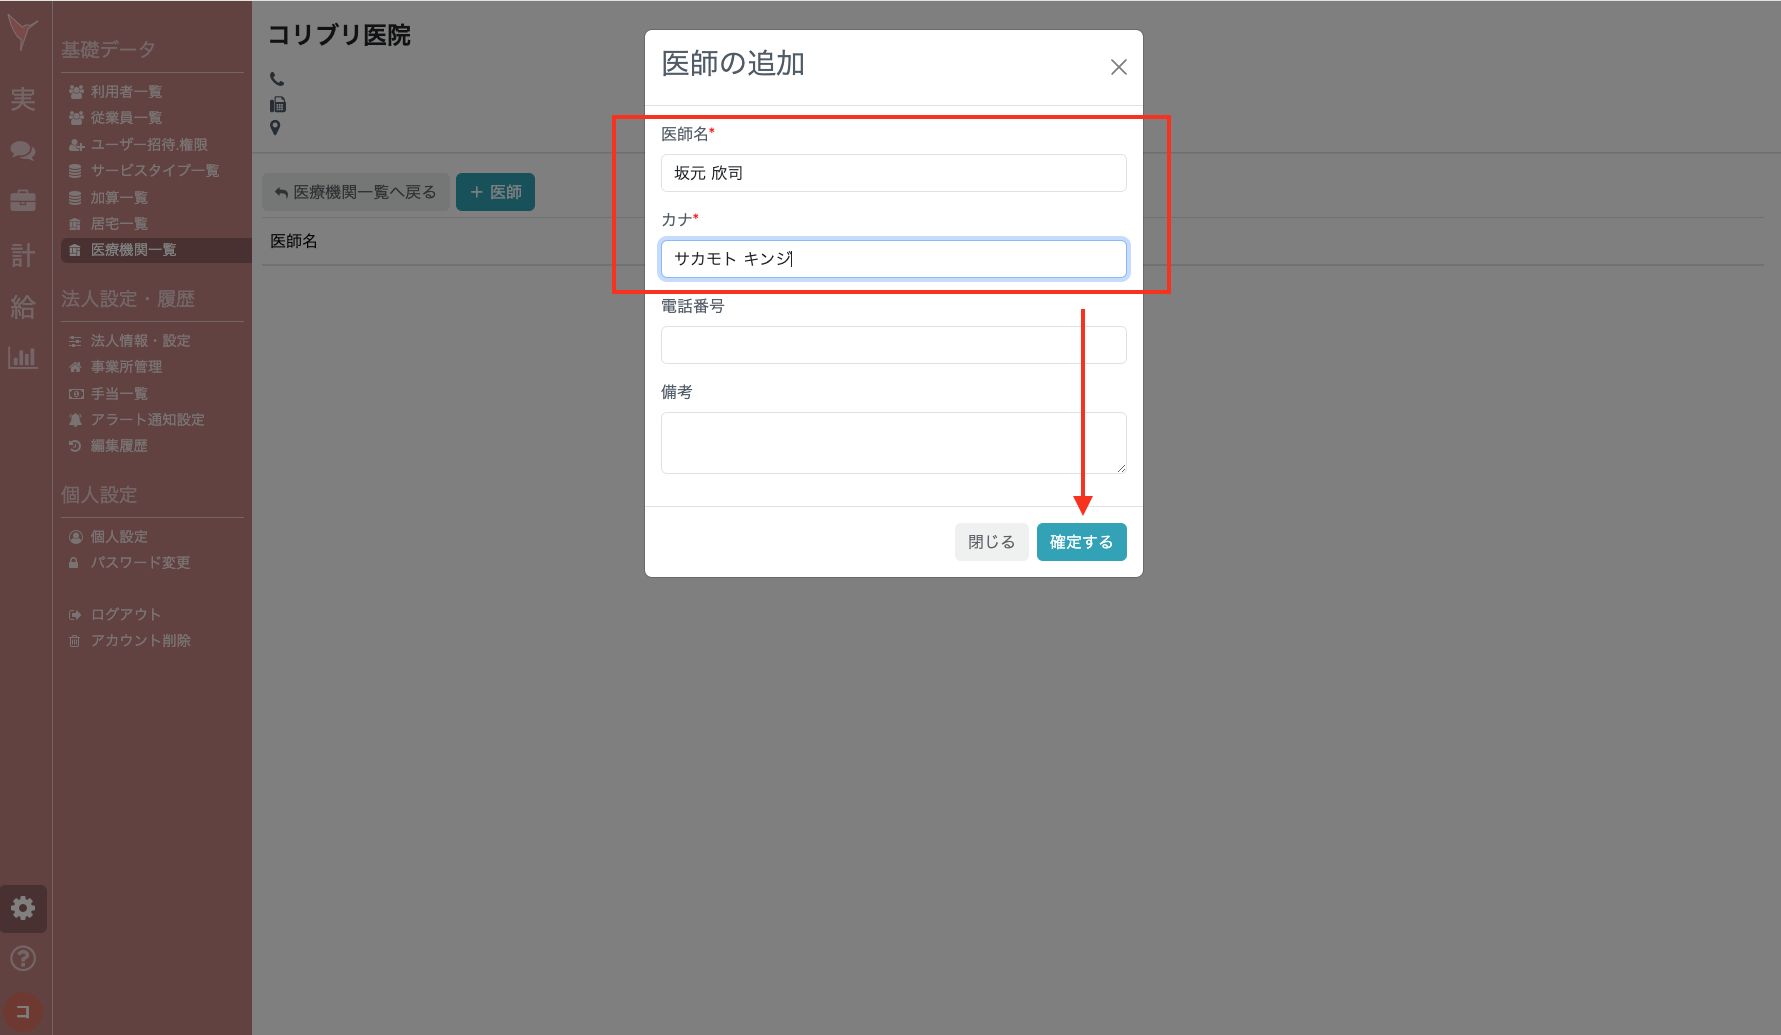Click ログアウト in the sidebar
1781x1035 pixels.
[x=125, y=614]
